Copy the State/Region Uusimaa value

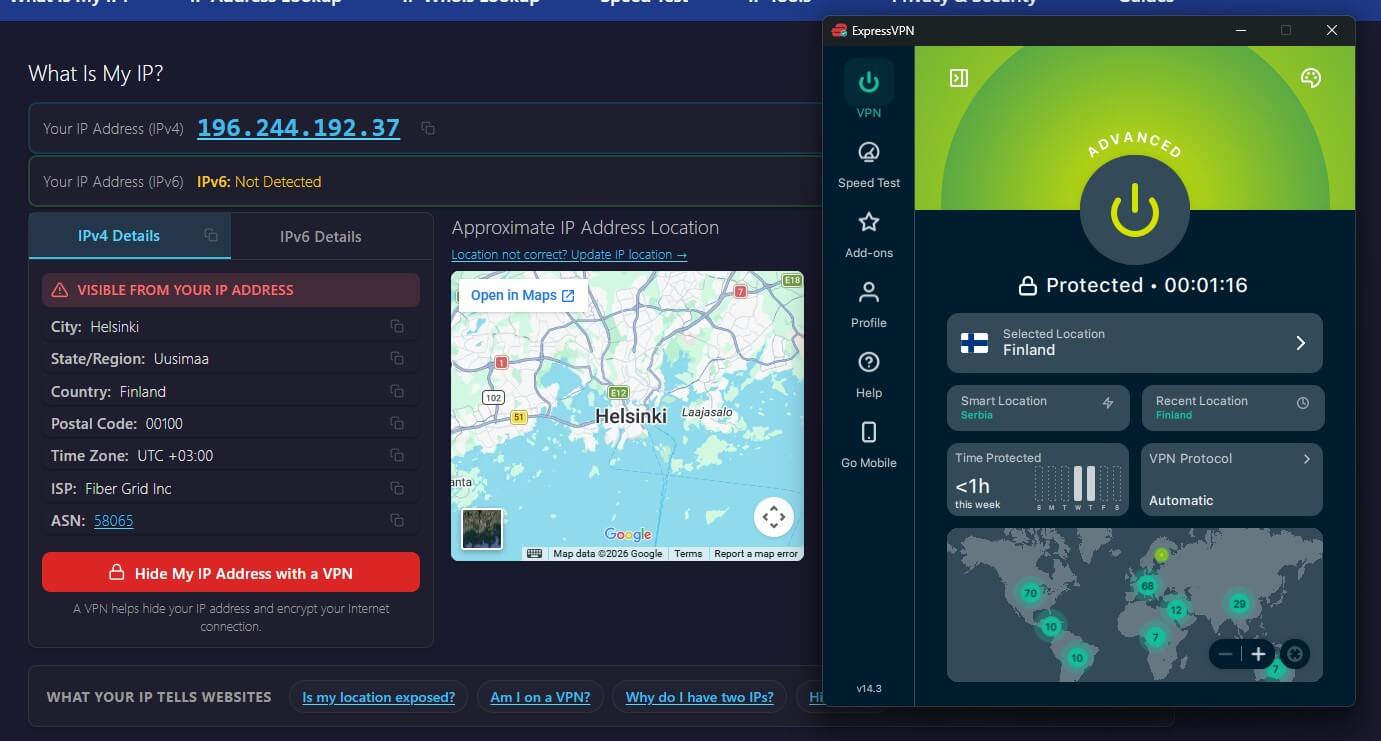397,359
